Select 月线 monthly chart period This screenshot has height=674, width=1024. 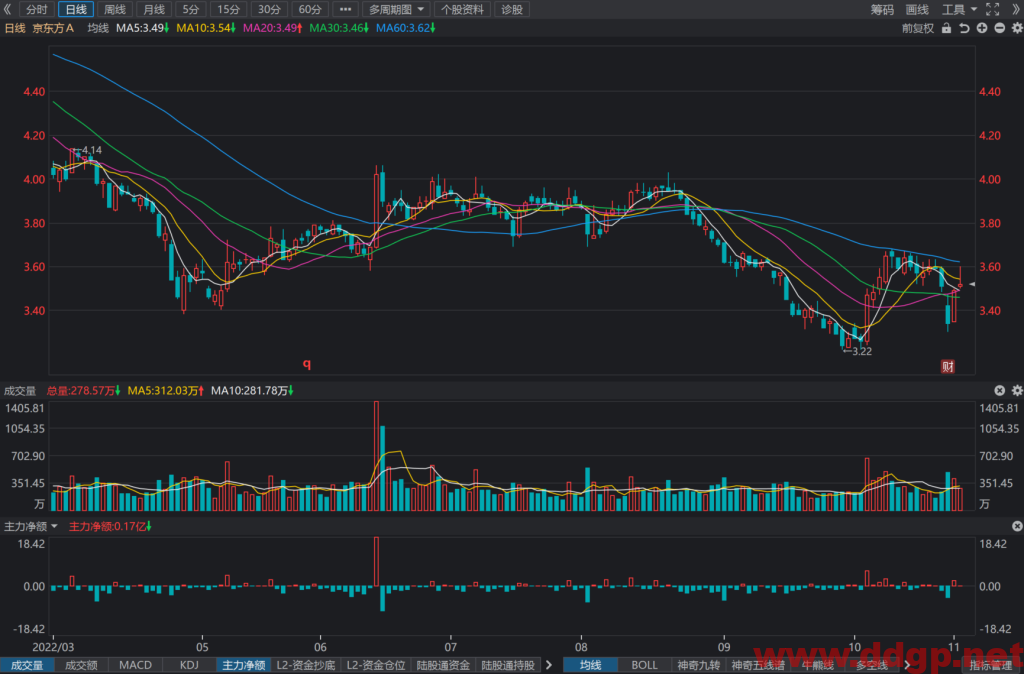154,9
